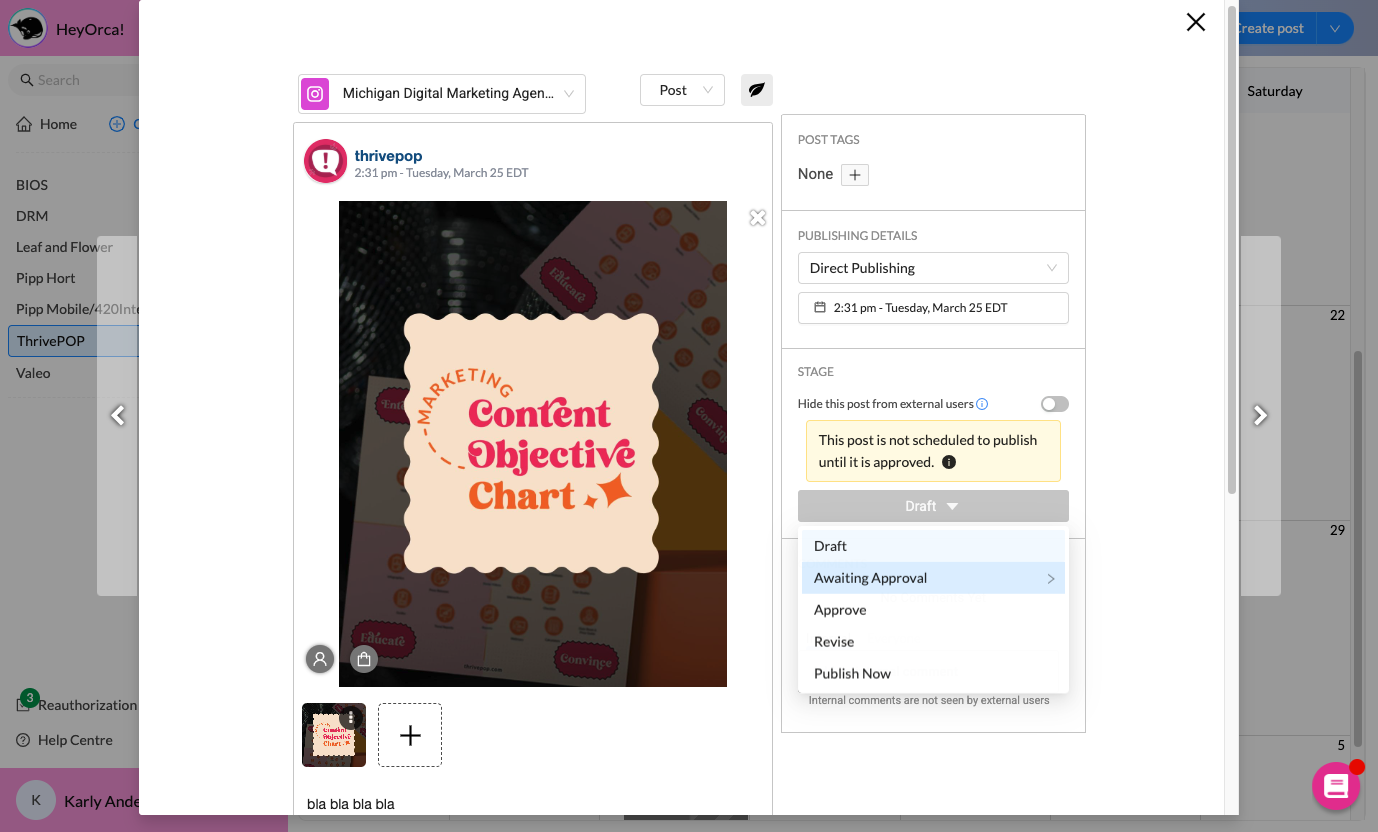Add a post tag with plus button
Image resolution: width=1378 pixels, height=832 pixels.
855,175
